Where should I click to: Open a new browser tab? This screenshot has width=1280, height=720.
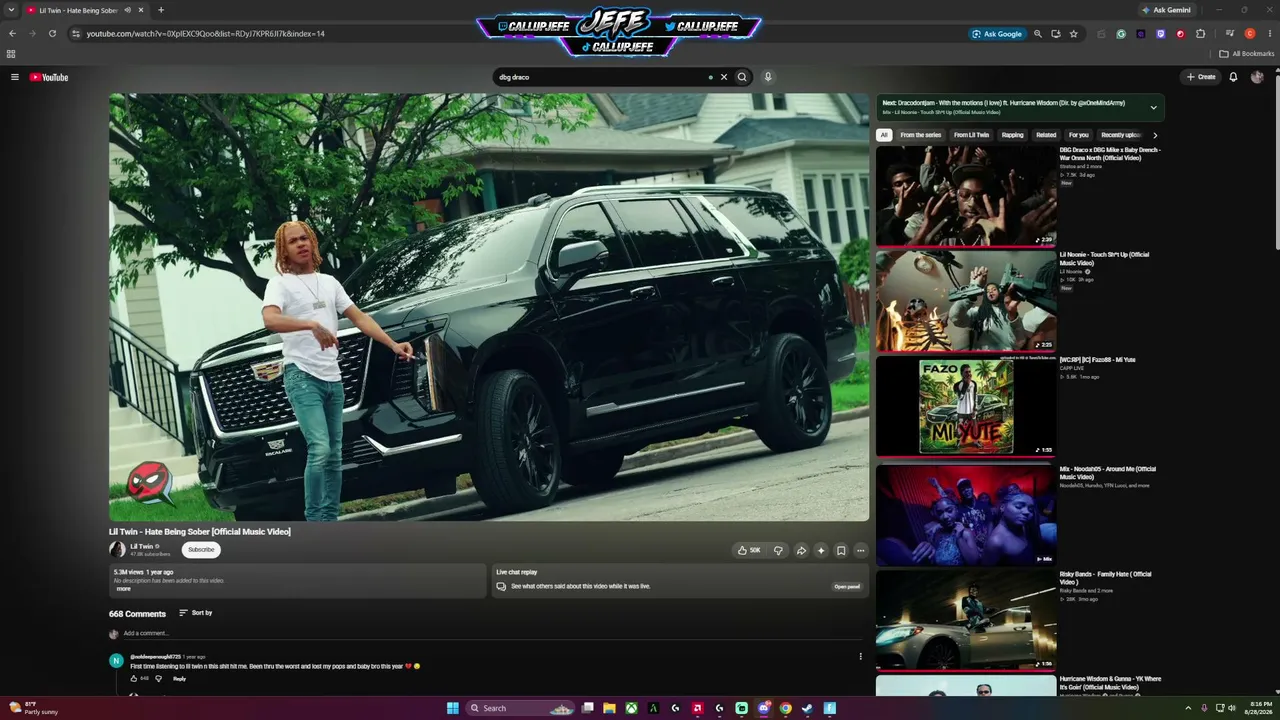click(161, 10)
